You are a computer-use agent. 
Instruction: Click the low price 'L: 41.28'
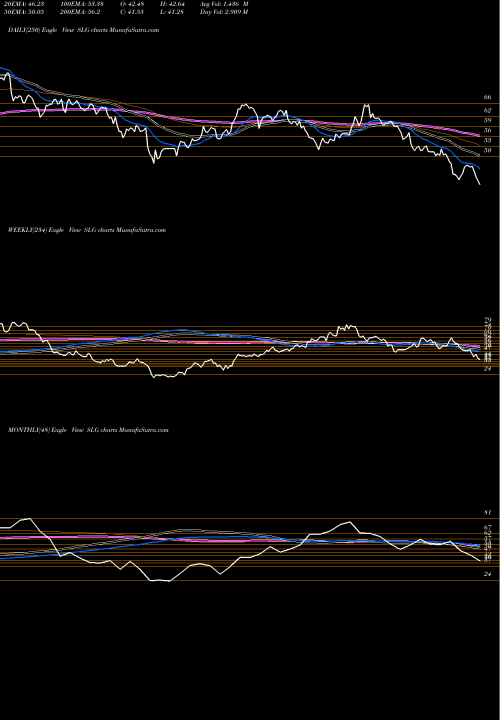coord(170,12)
